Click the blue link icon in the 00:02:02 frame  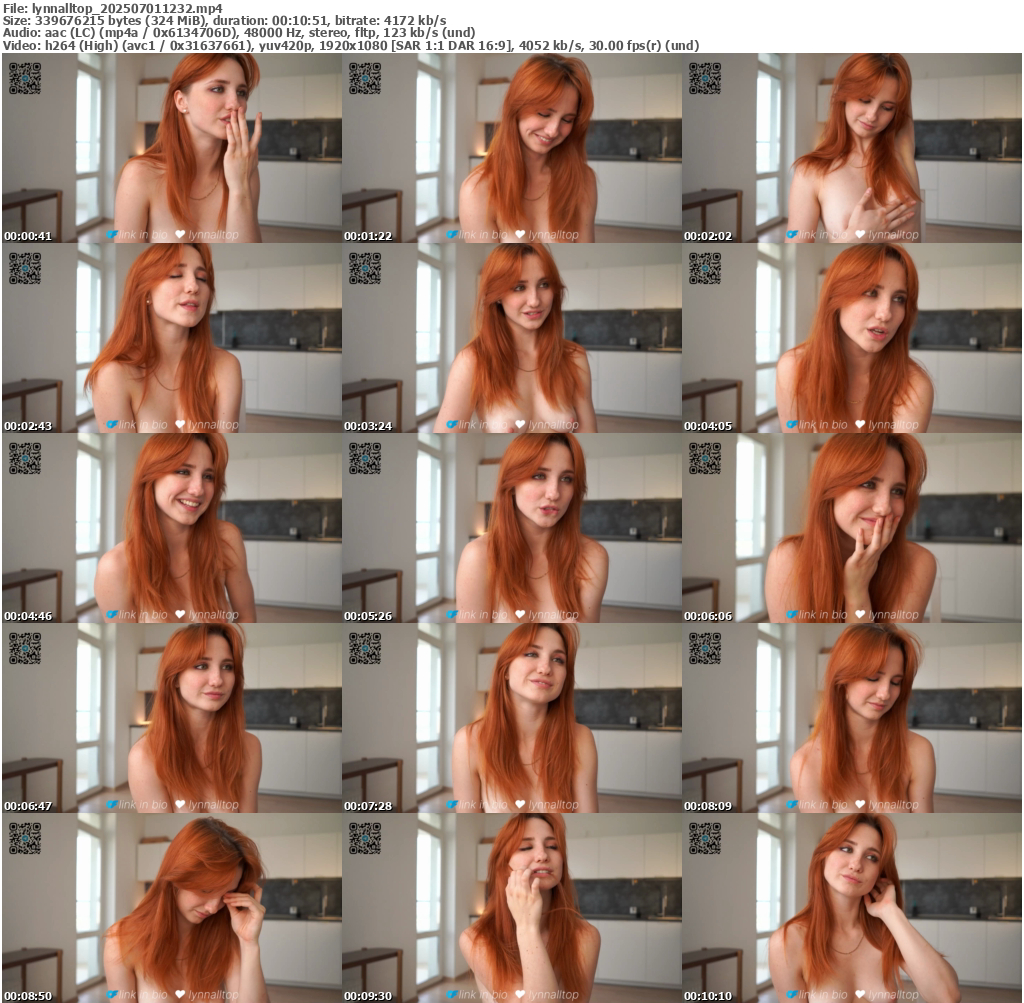[x=792, y=235]
